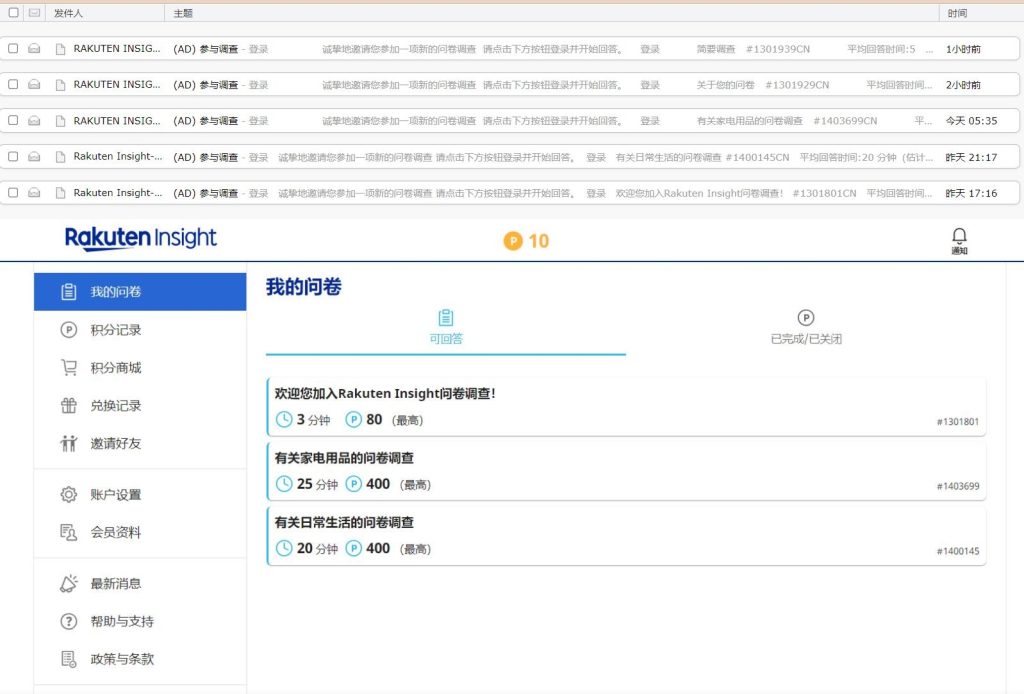Sort emails by 主题 column
The height and width of the screenshot is (694, 1024).
point(183,13)
